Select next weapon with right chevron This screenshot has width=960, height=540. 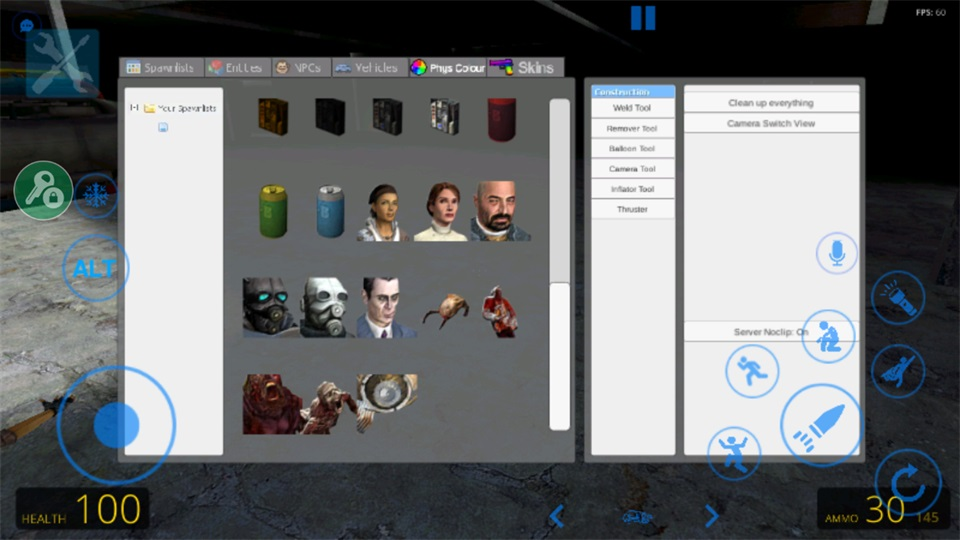[x=711, y=516]
